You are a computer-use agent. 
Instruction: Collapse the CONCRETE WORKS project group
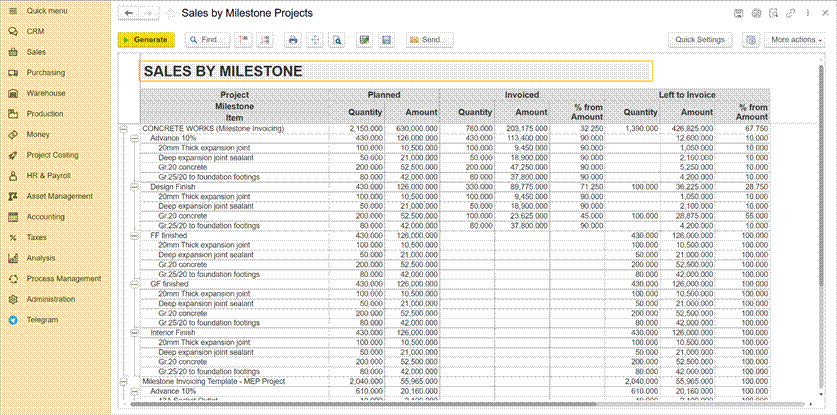(x=124, y=129)
